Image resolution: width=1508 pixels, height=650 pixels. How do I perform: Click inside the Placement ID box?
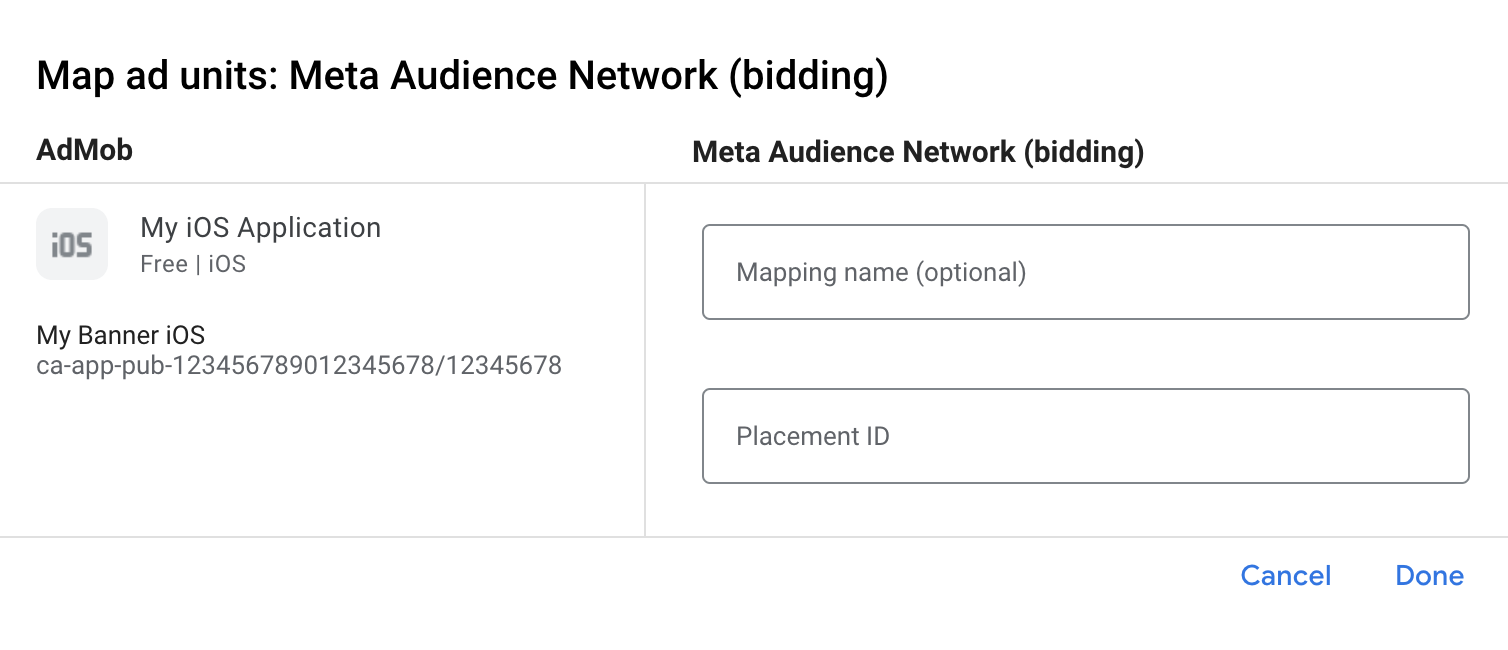1086,436
